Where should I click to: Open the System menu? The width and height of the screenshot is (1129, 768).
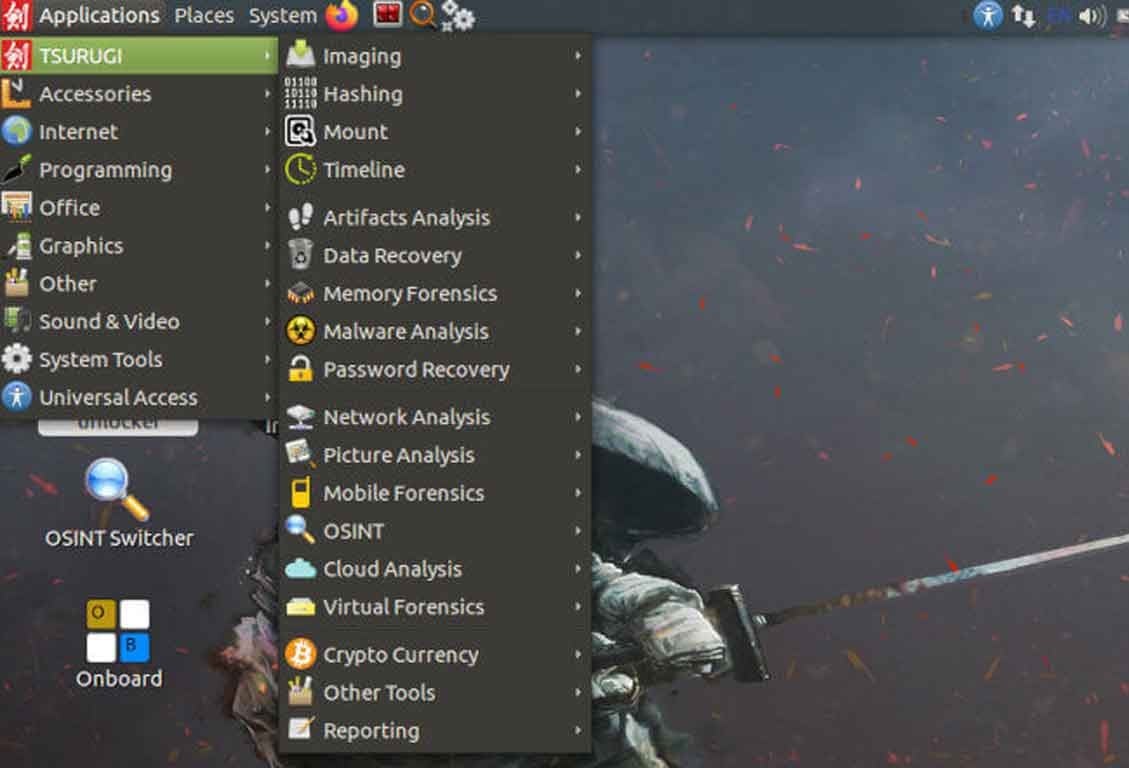click(x=282, y=16)
